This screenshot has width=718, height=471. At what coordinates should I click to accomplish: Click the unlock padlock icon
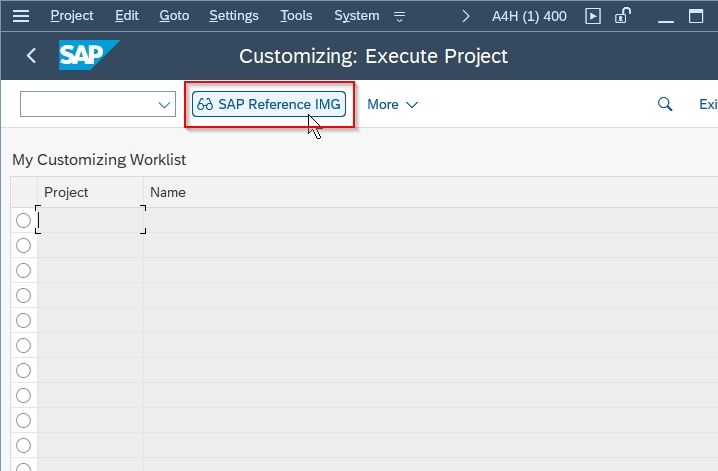click(x=622, y=16)
